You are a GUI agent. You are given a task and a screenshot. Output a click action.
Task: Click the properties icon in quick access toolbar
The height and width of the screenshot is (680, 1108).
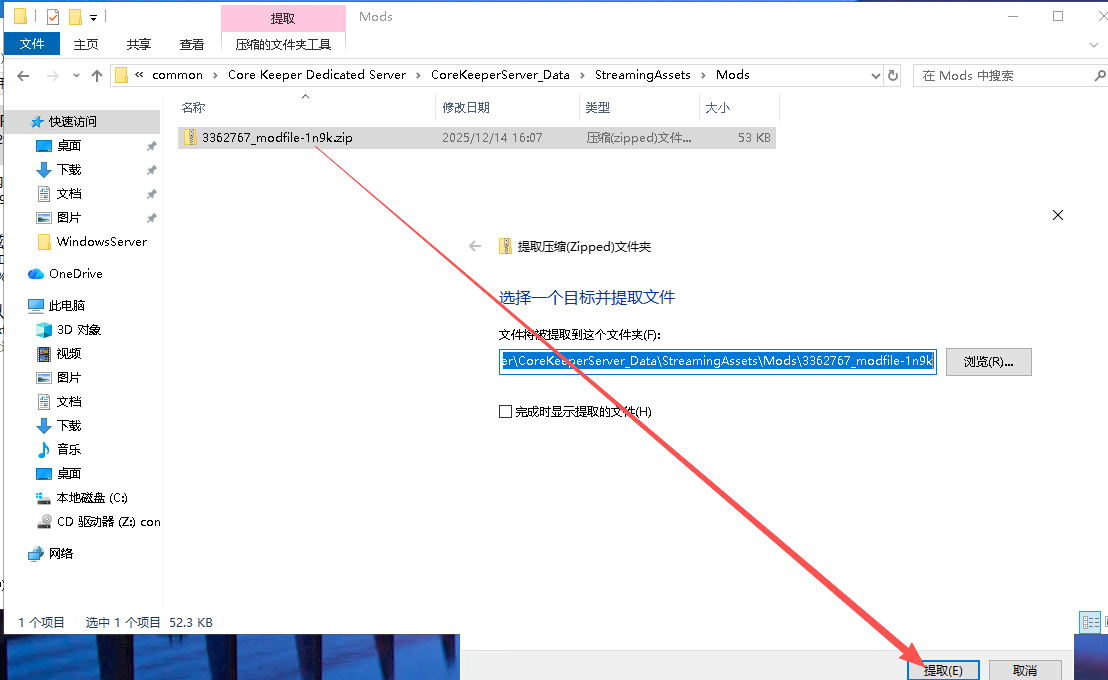coord(53,17)
